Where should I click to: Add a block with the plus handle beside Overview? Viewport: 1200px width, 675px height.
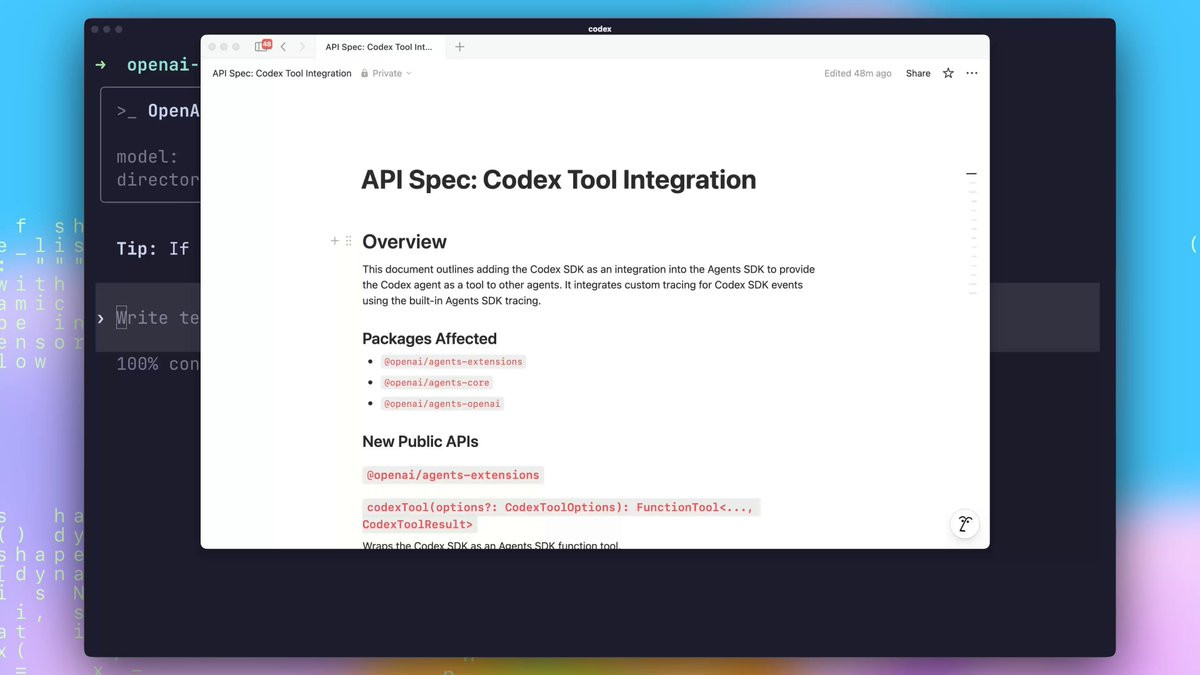pos(335,241)
